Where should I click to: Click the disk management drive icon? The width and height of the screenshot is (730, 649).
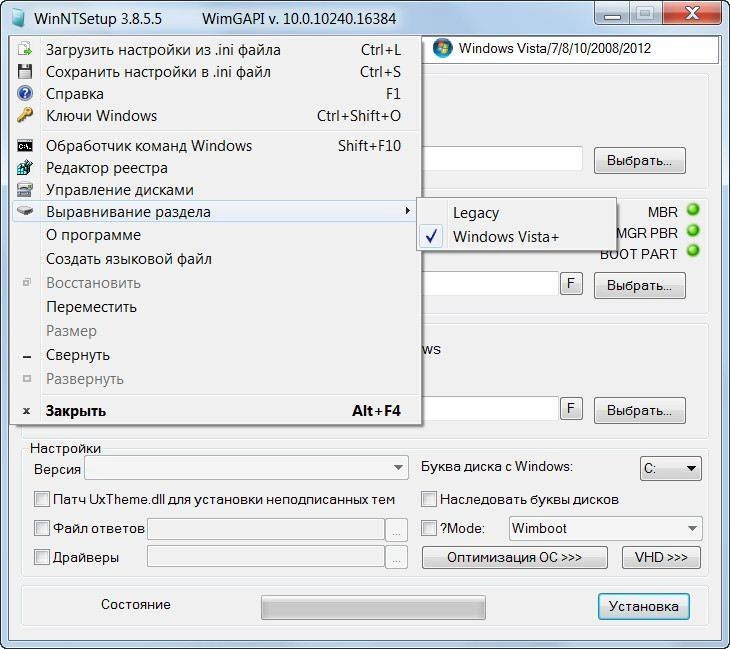[25, 189]
